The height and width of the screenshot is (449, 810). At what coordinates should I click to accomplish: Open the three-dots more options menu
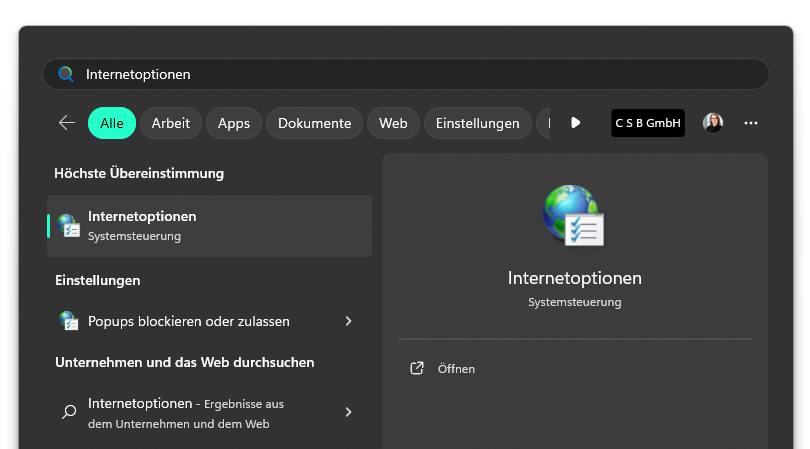(751, 123)
